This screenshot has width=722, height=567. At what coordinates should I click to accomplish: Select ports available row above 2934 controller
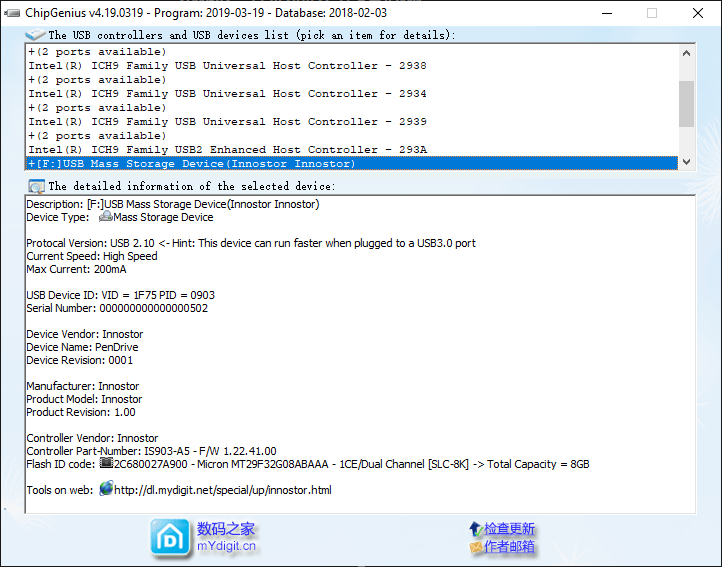pyautogui.click(x=351, y=80)
